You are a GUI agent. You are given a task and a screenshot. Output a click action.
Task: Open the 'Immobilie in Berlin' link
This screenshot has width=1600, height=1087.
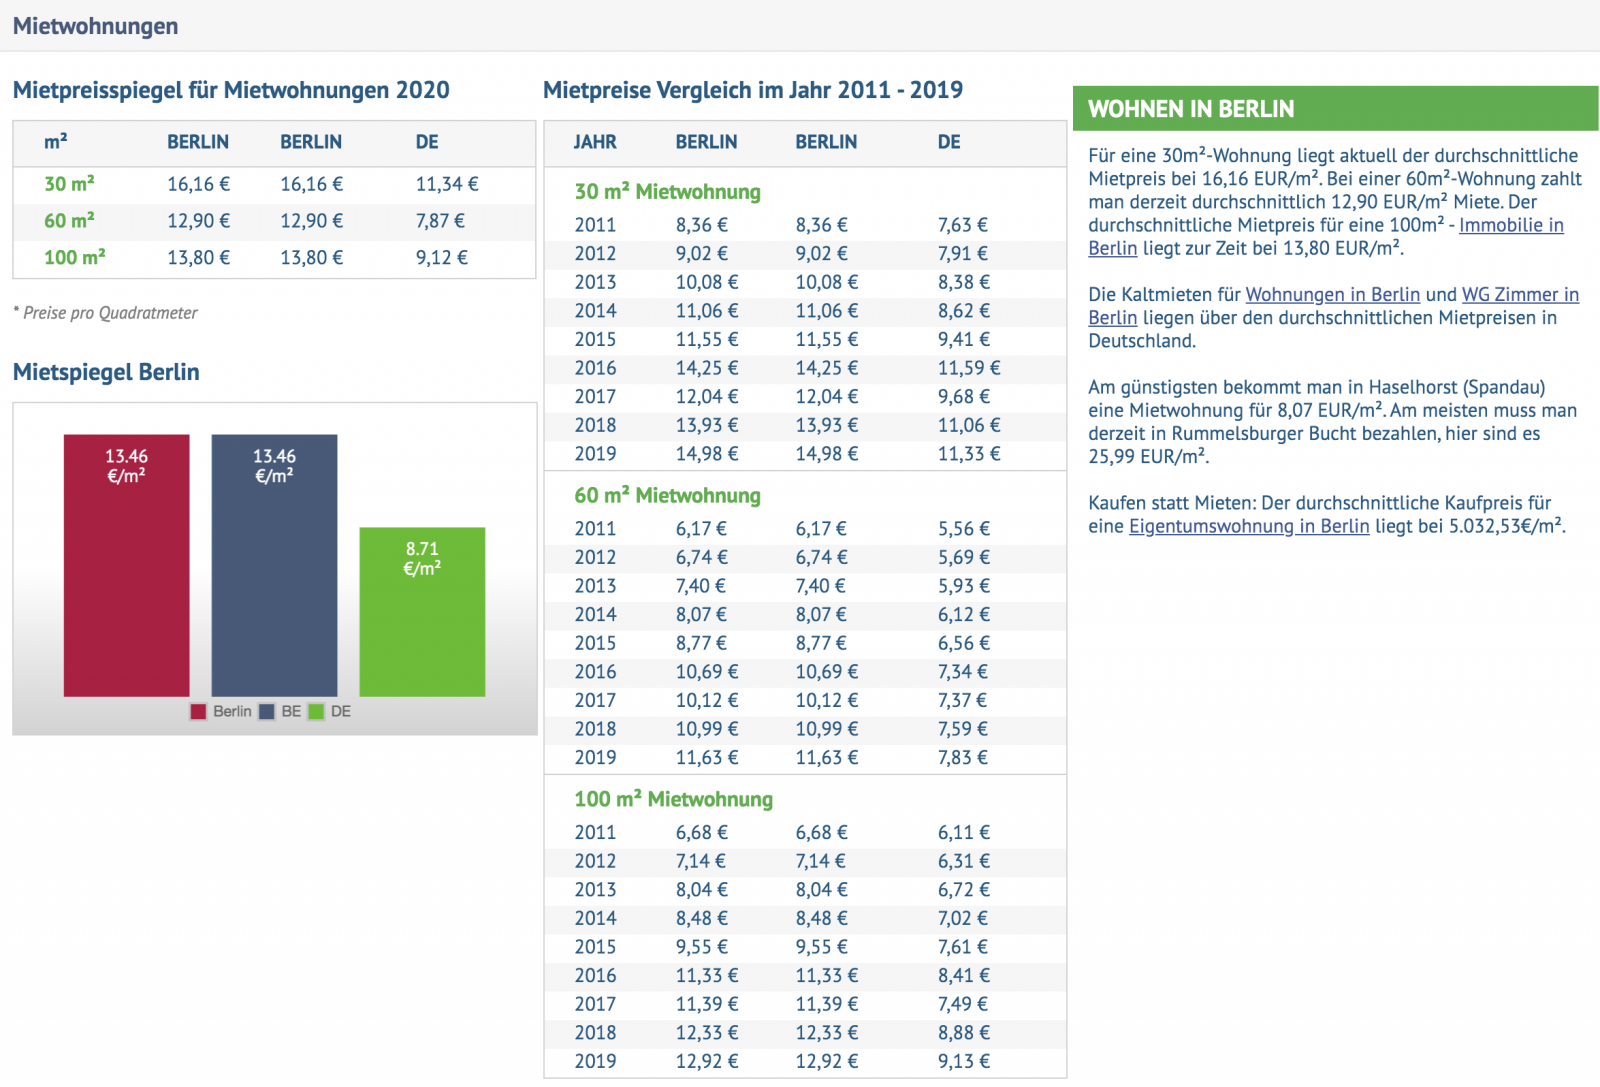point(1511,225)
